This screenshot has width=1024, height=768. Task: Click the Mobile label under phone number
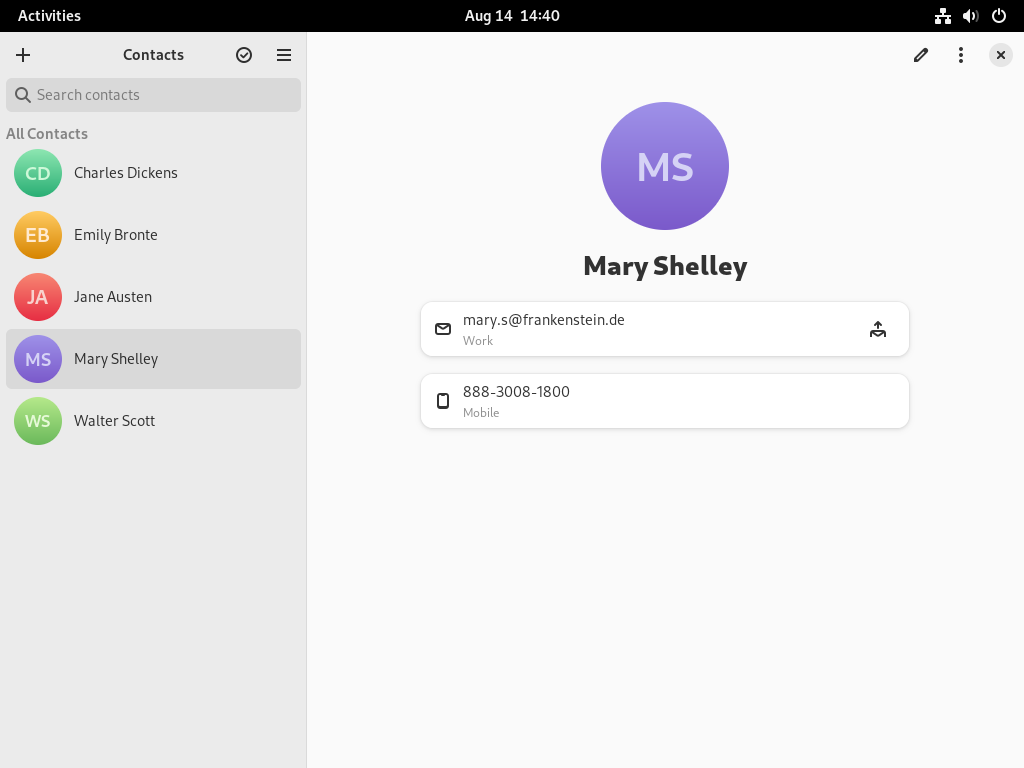[481, 413]
